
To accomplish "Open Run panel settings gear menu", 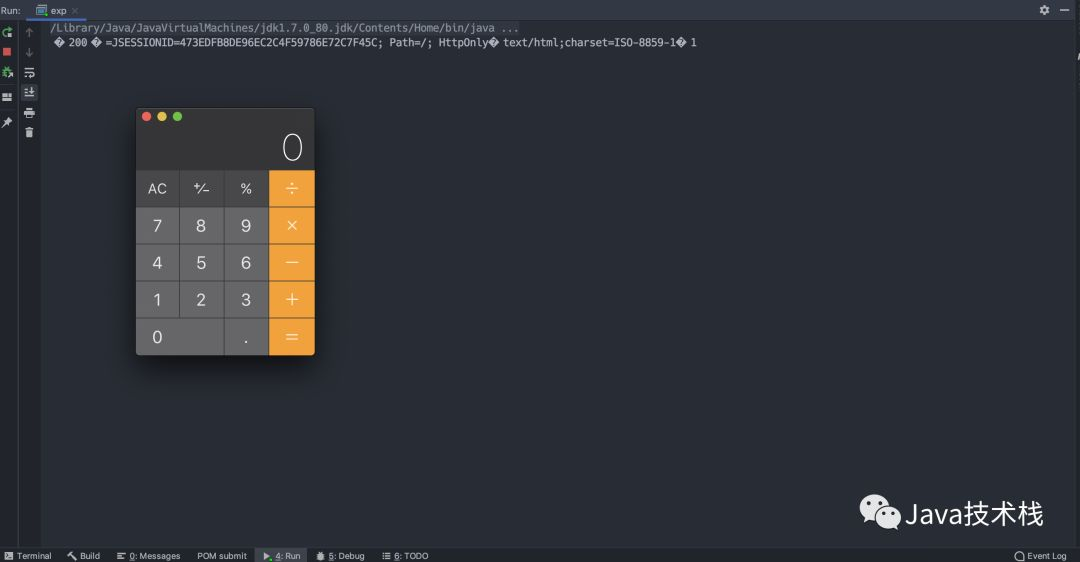I will [1044, 10].
